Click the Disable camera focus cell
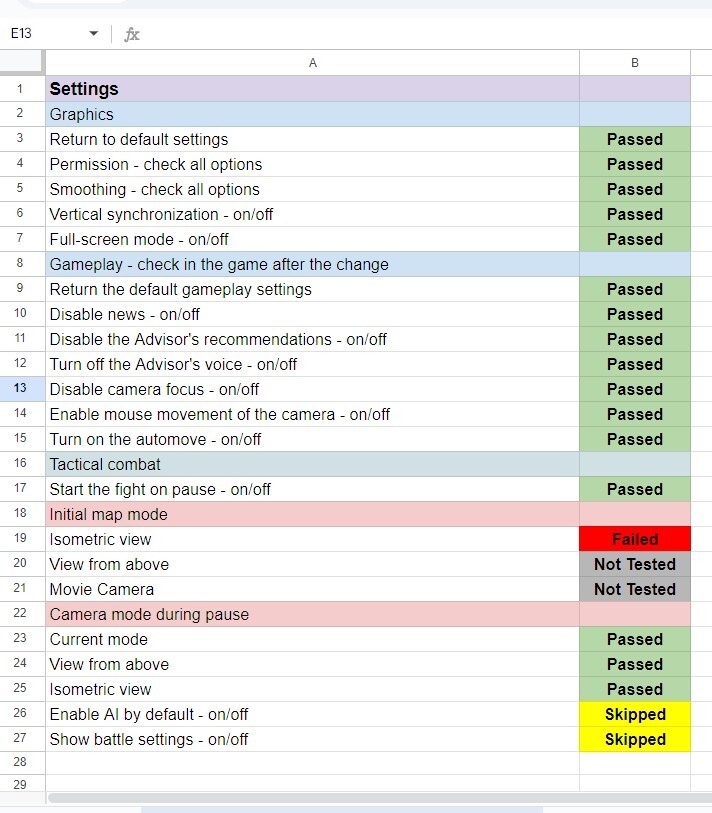The image size is (712, 813). click(312, 389)
